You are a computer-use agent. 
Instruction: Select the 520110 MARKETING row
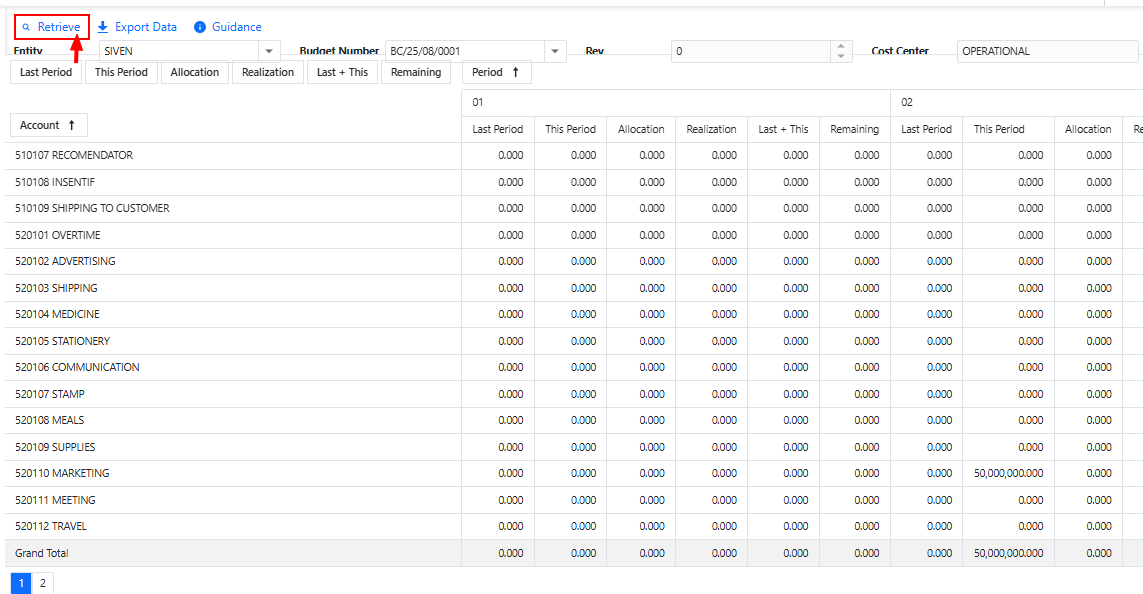[233, 473]
